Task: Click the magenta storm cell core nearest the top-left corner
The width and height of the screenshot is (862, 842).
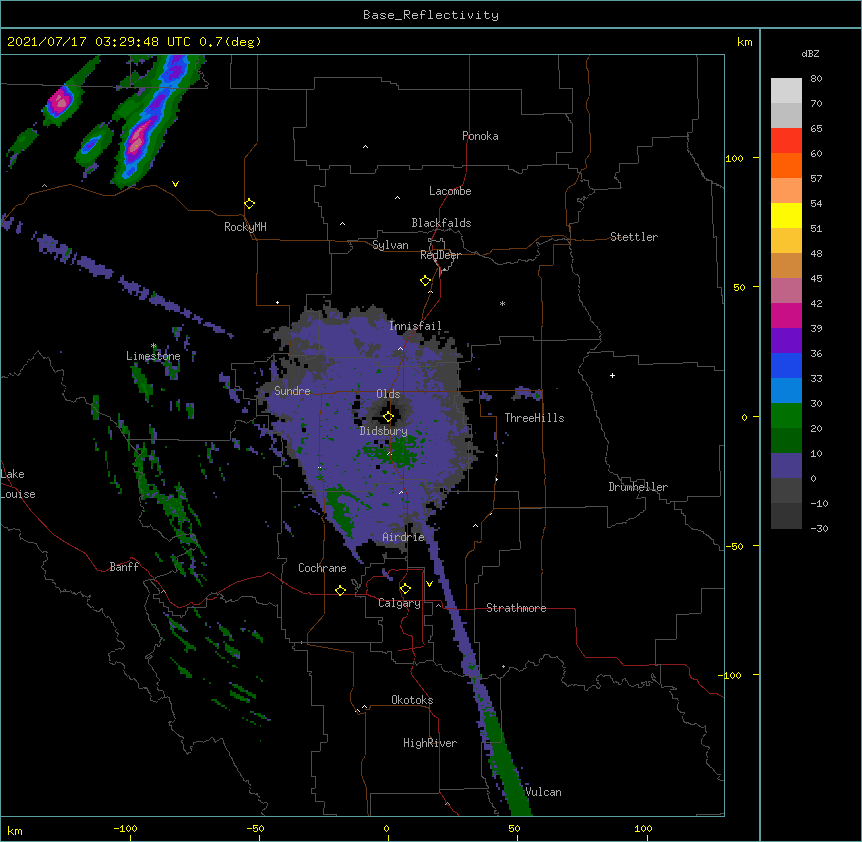Action: (60, 101)
